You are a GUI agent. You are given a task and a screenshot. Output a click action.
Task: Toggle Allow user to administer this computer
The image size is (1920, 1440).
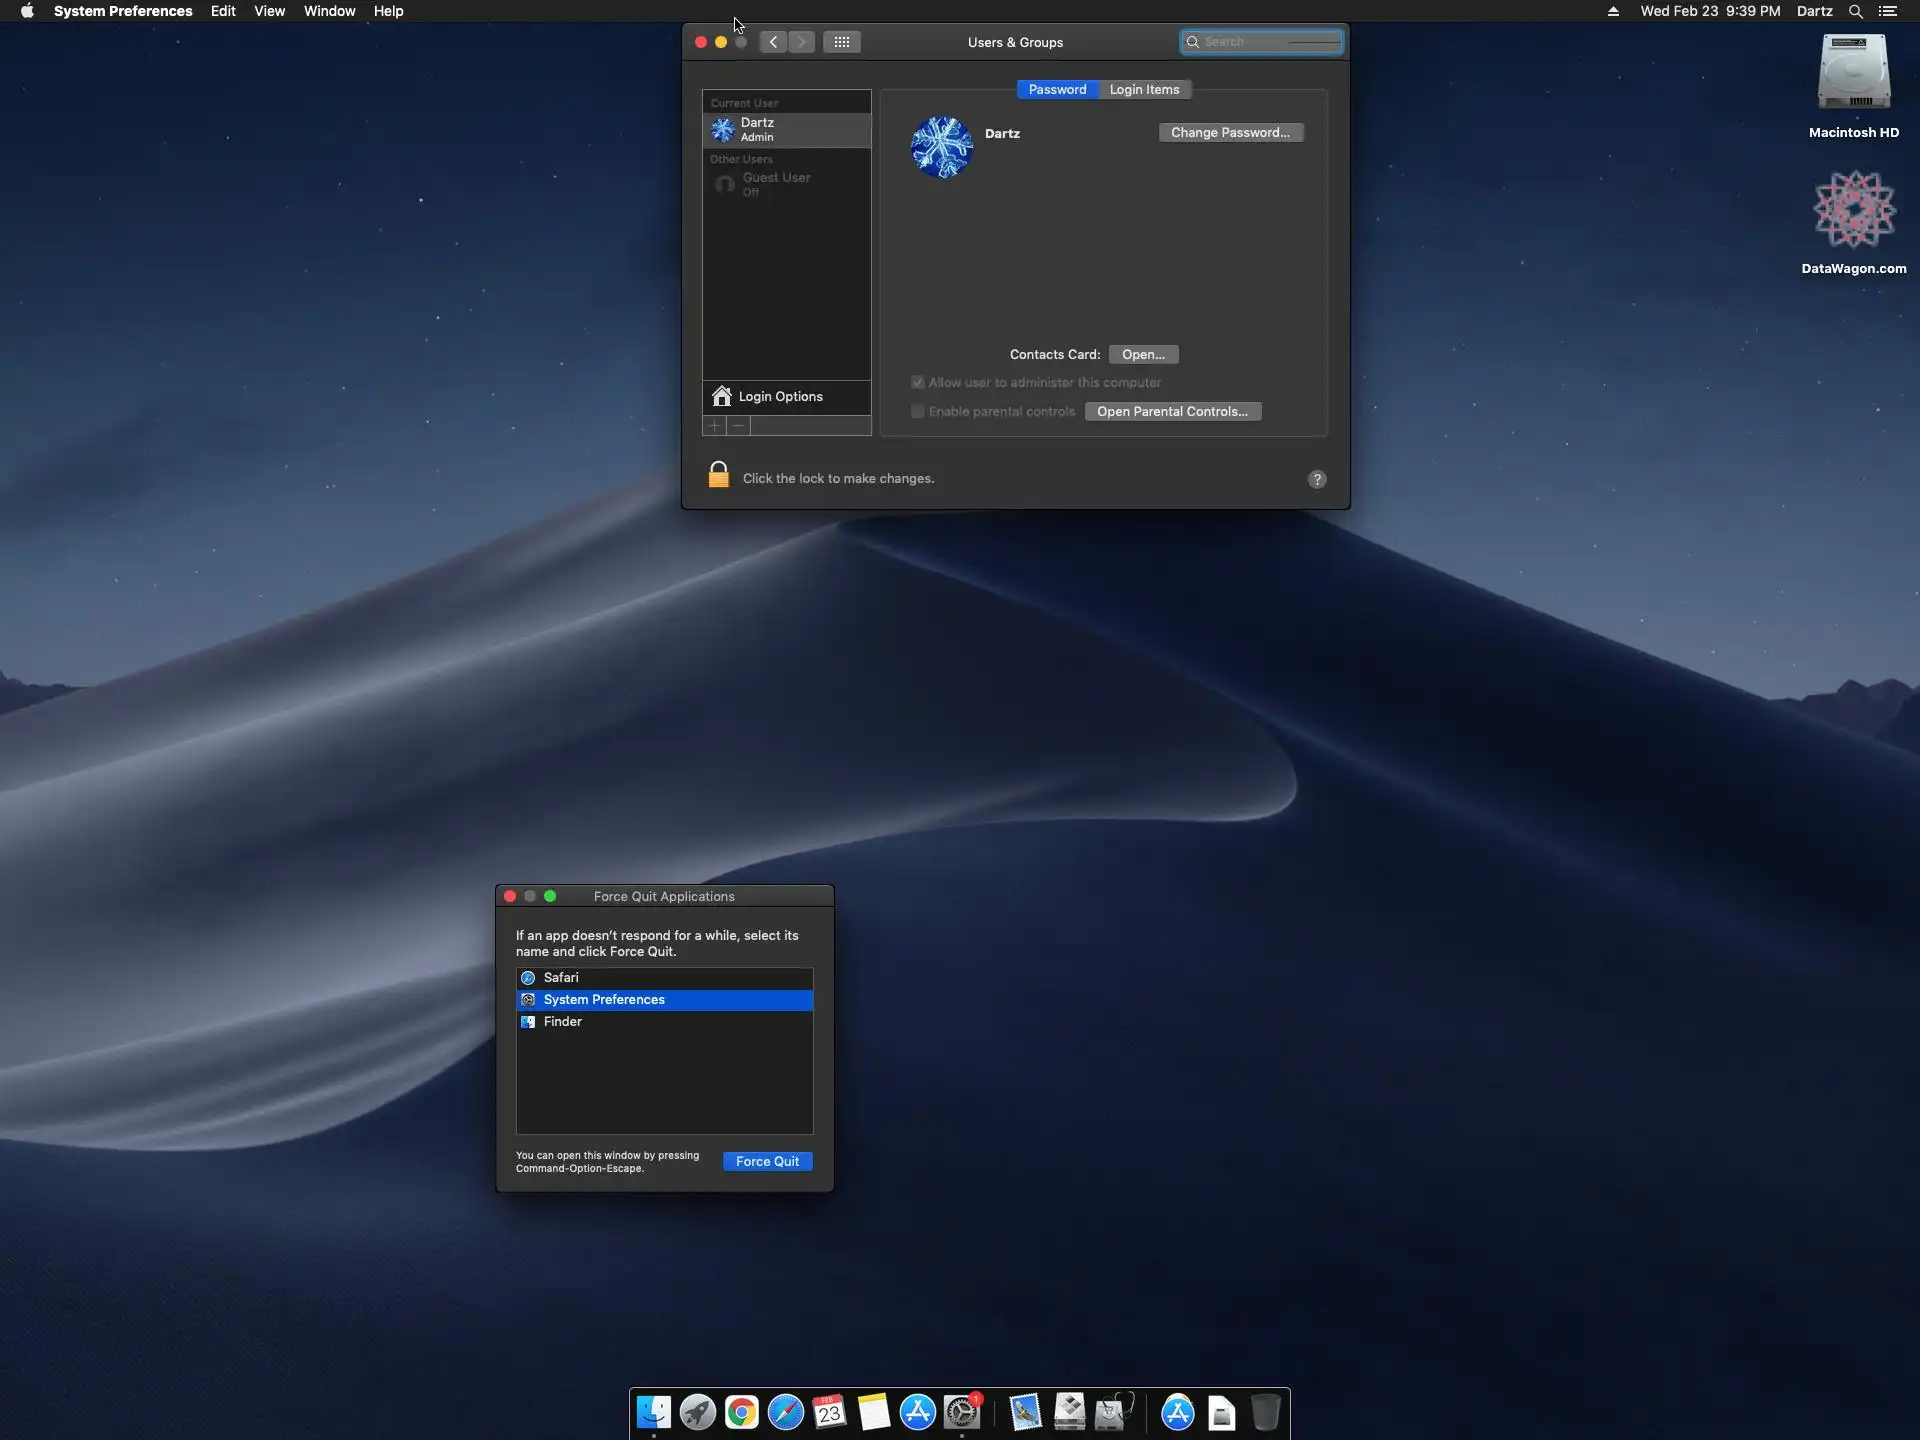tap(917, 383)
